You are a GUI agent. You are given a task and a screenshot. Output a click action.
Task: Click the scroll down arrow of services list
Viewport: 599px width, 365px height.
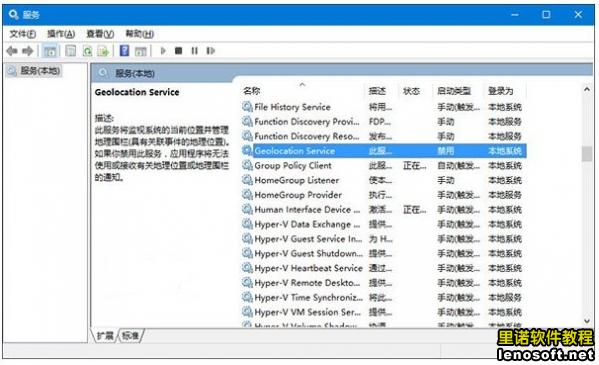pyautogui.click(x=587, y=321)
